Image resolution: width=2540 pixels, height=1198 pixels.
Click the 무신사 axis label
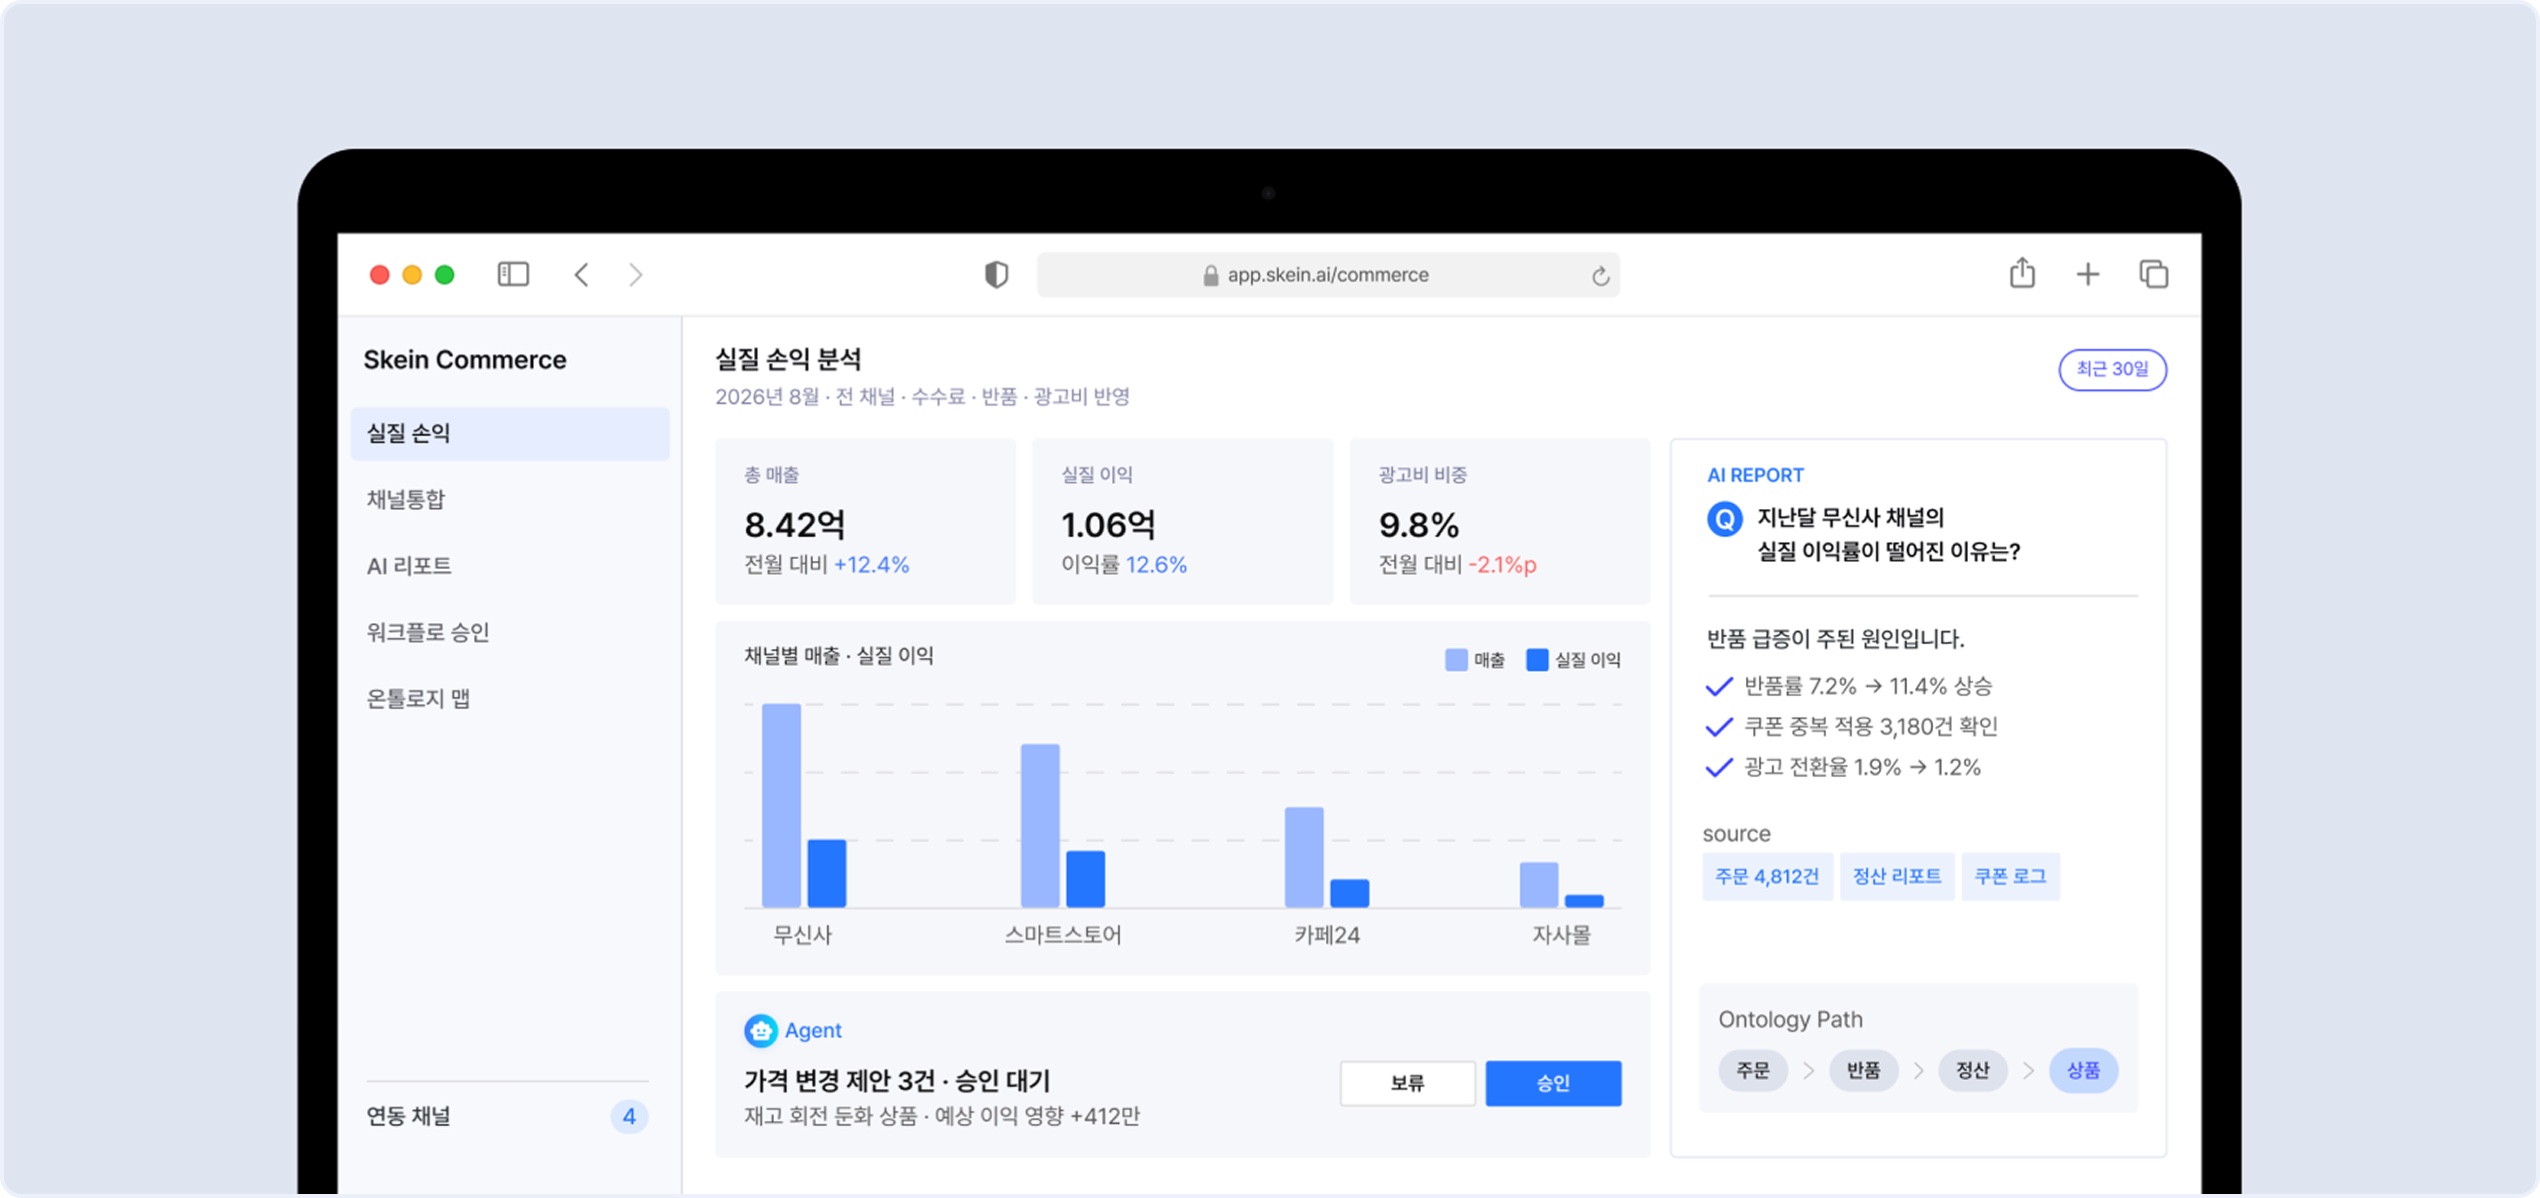coord(802,936)
